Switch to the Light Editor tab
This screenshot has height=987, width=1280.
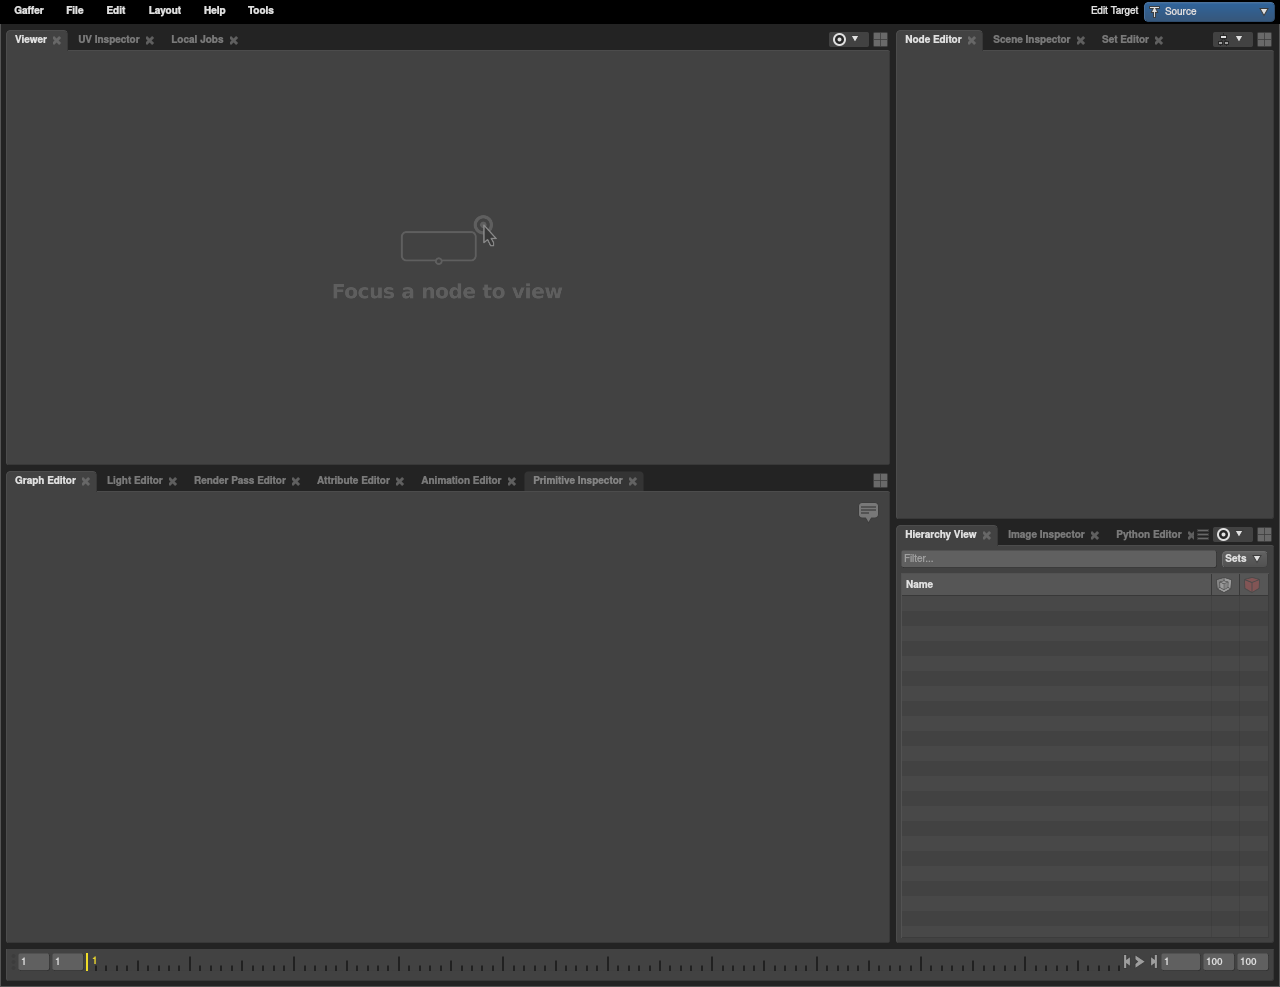click(134, 480)
